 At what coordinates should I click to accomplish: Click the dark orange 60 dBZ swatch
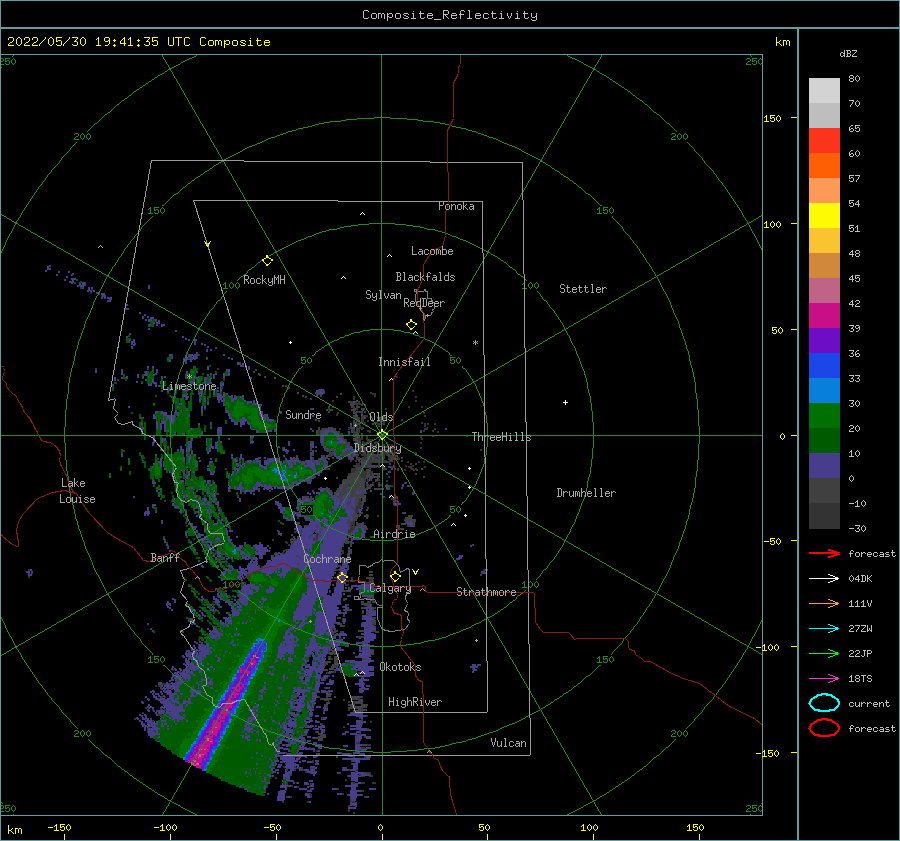[824, 165]
